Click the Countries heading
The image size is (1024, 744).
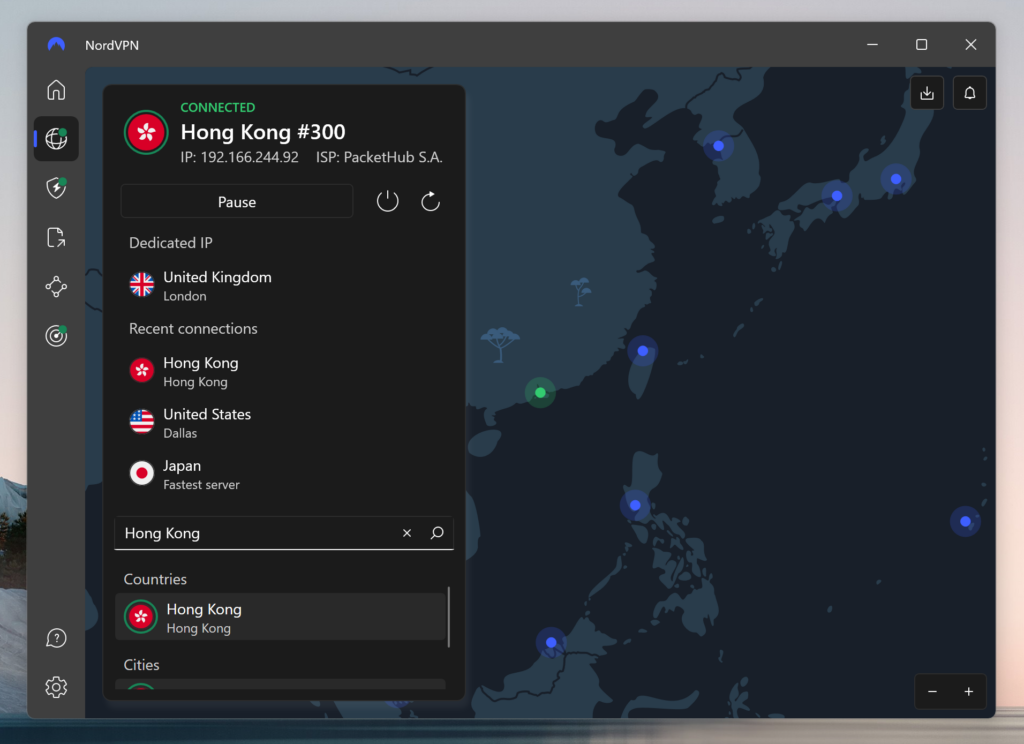point(155,579)
